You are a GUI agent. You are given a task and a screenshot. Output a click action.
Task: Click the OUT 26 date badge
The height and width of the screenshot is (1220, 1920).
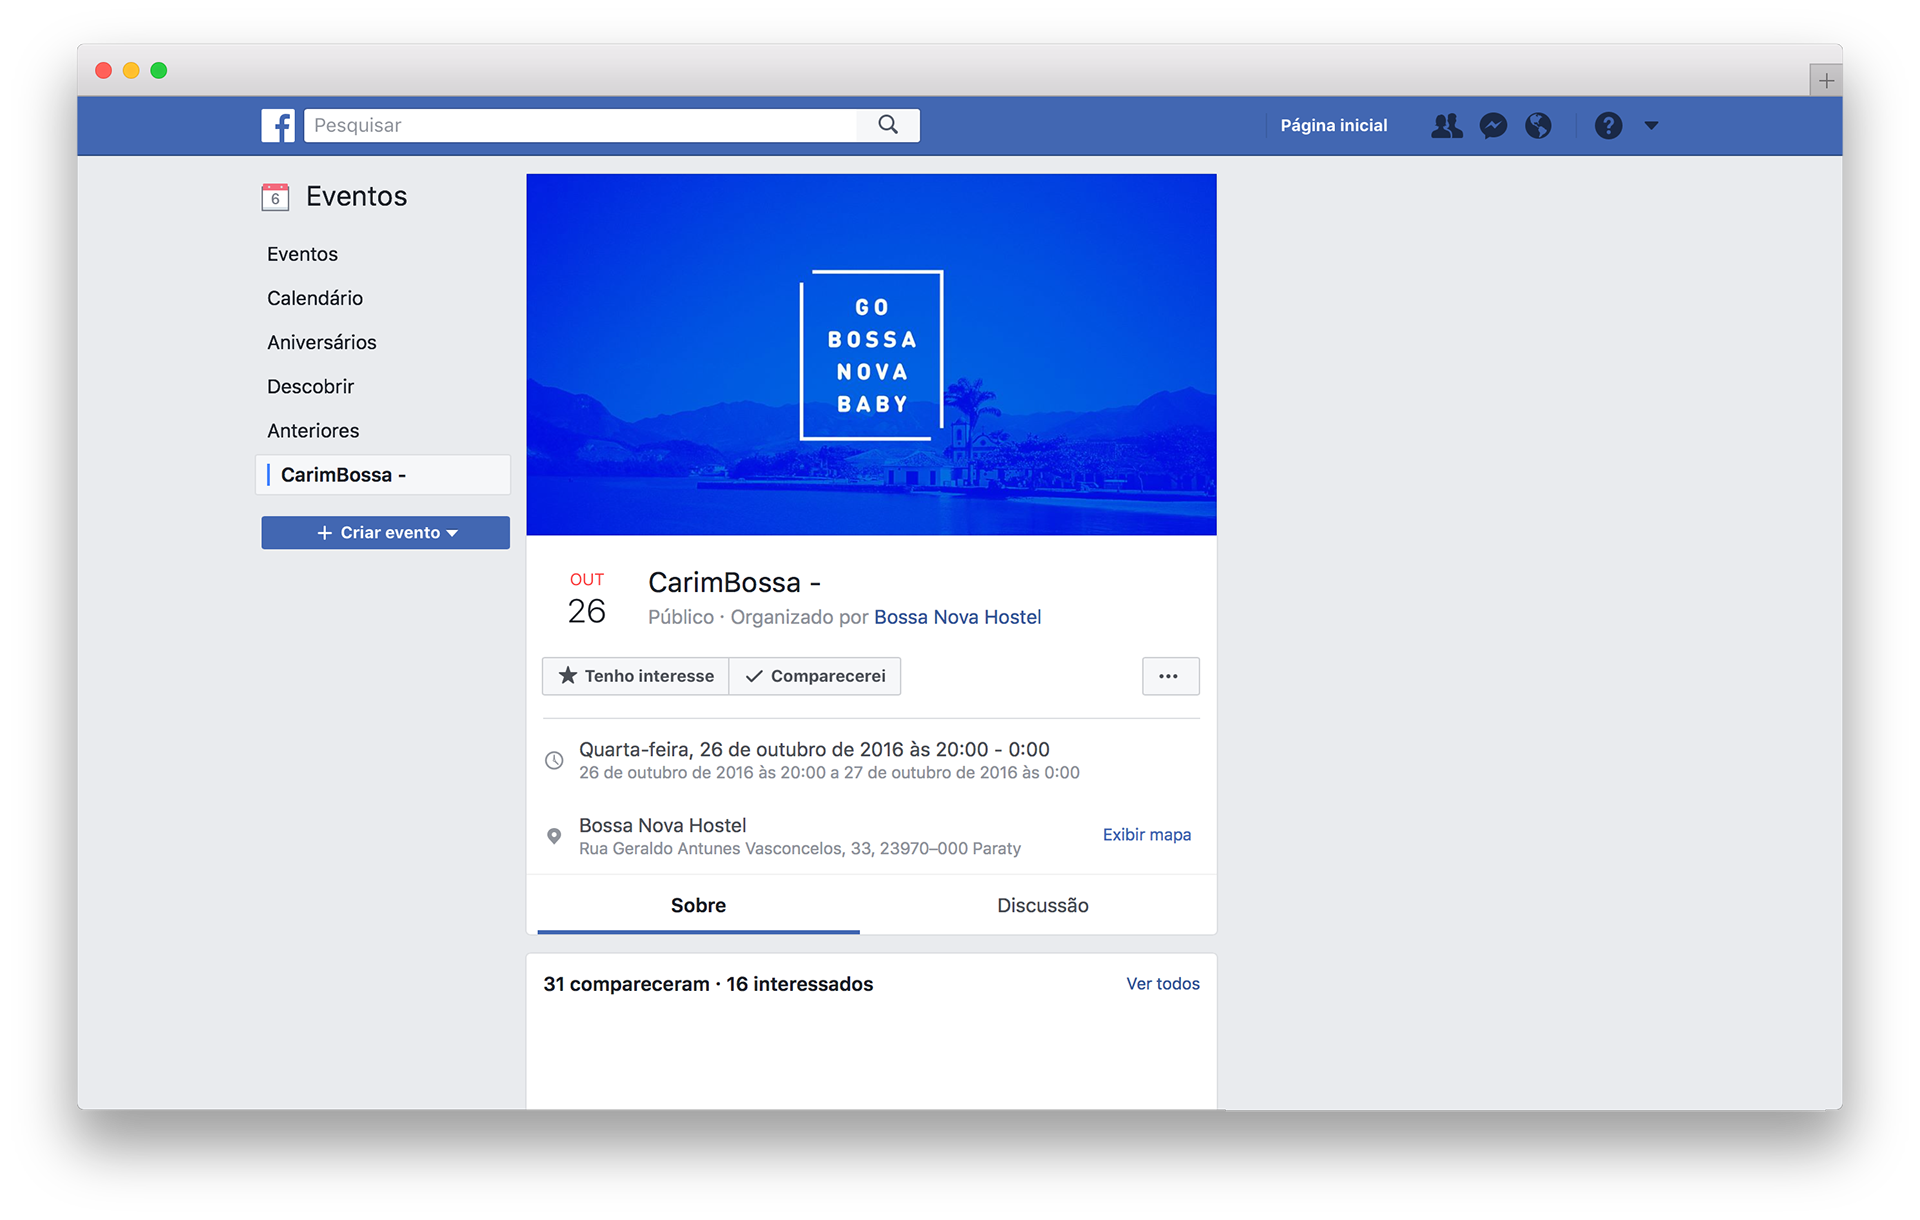[x=587, y=599]
